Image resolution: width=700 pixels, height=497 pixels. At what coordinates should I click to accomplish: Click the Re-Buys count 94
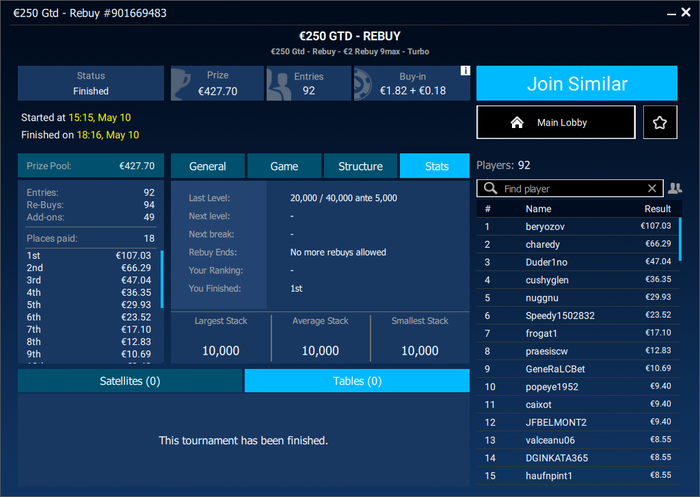coord(149,205)
